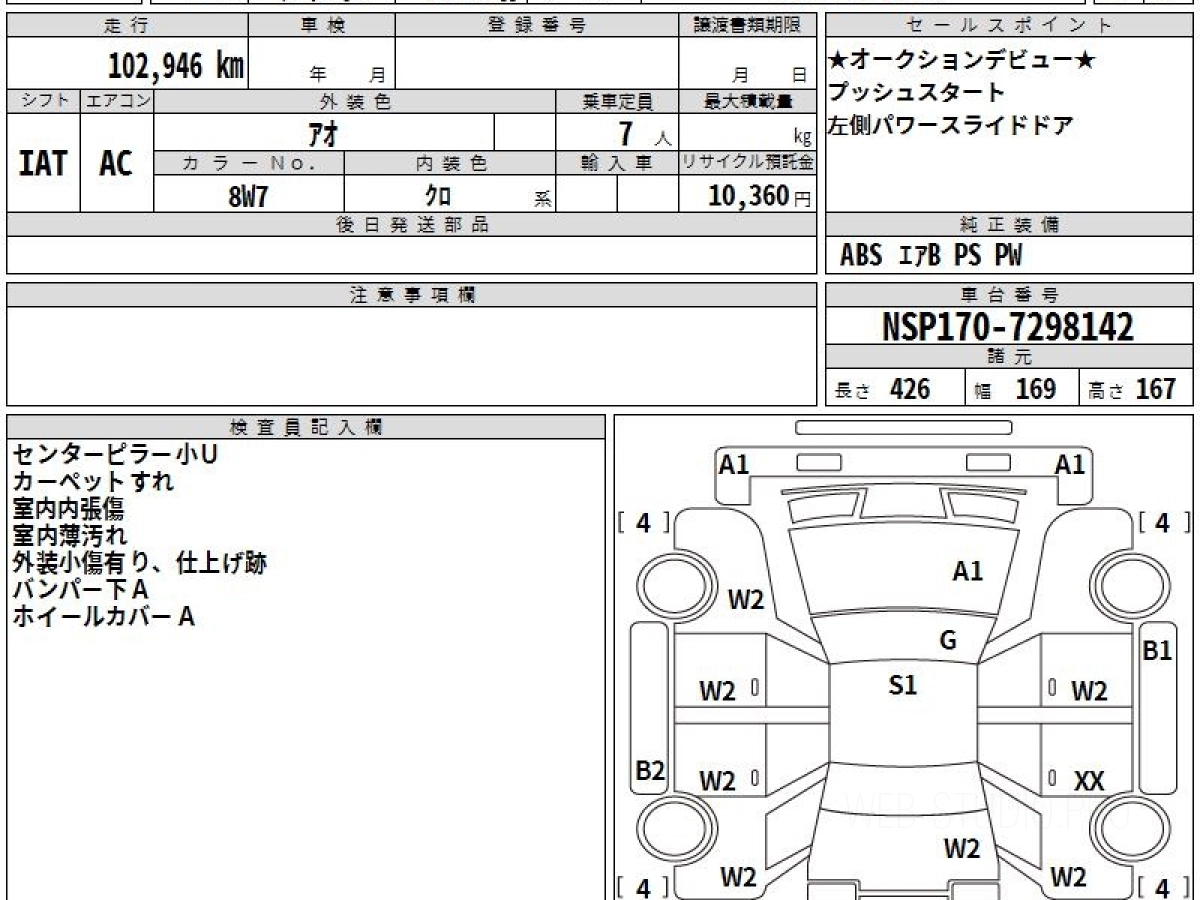
Task: Select the exterior color value アオ
Action: (323, 133)
